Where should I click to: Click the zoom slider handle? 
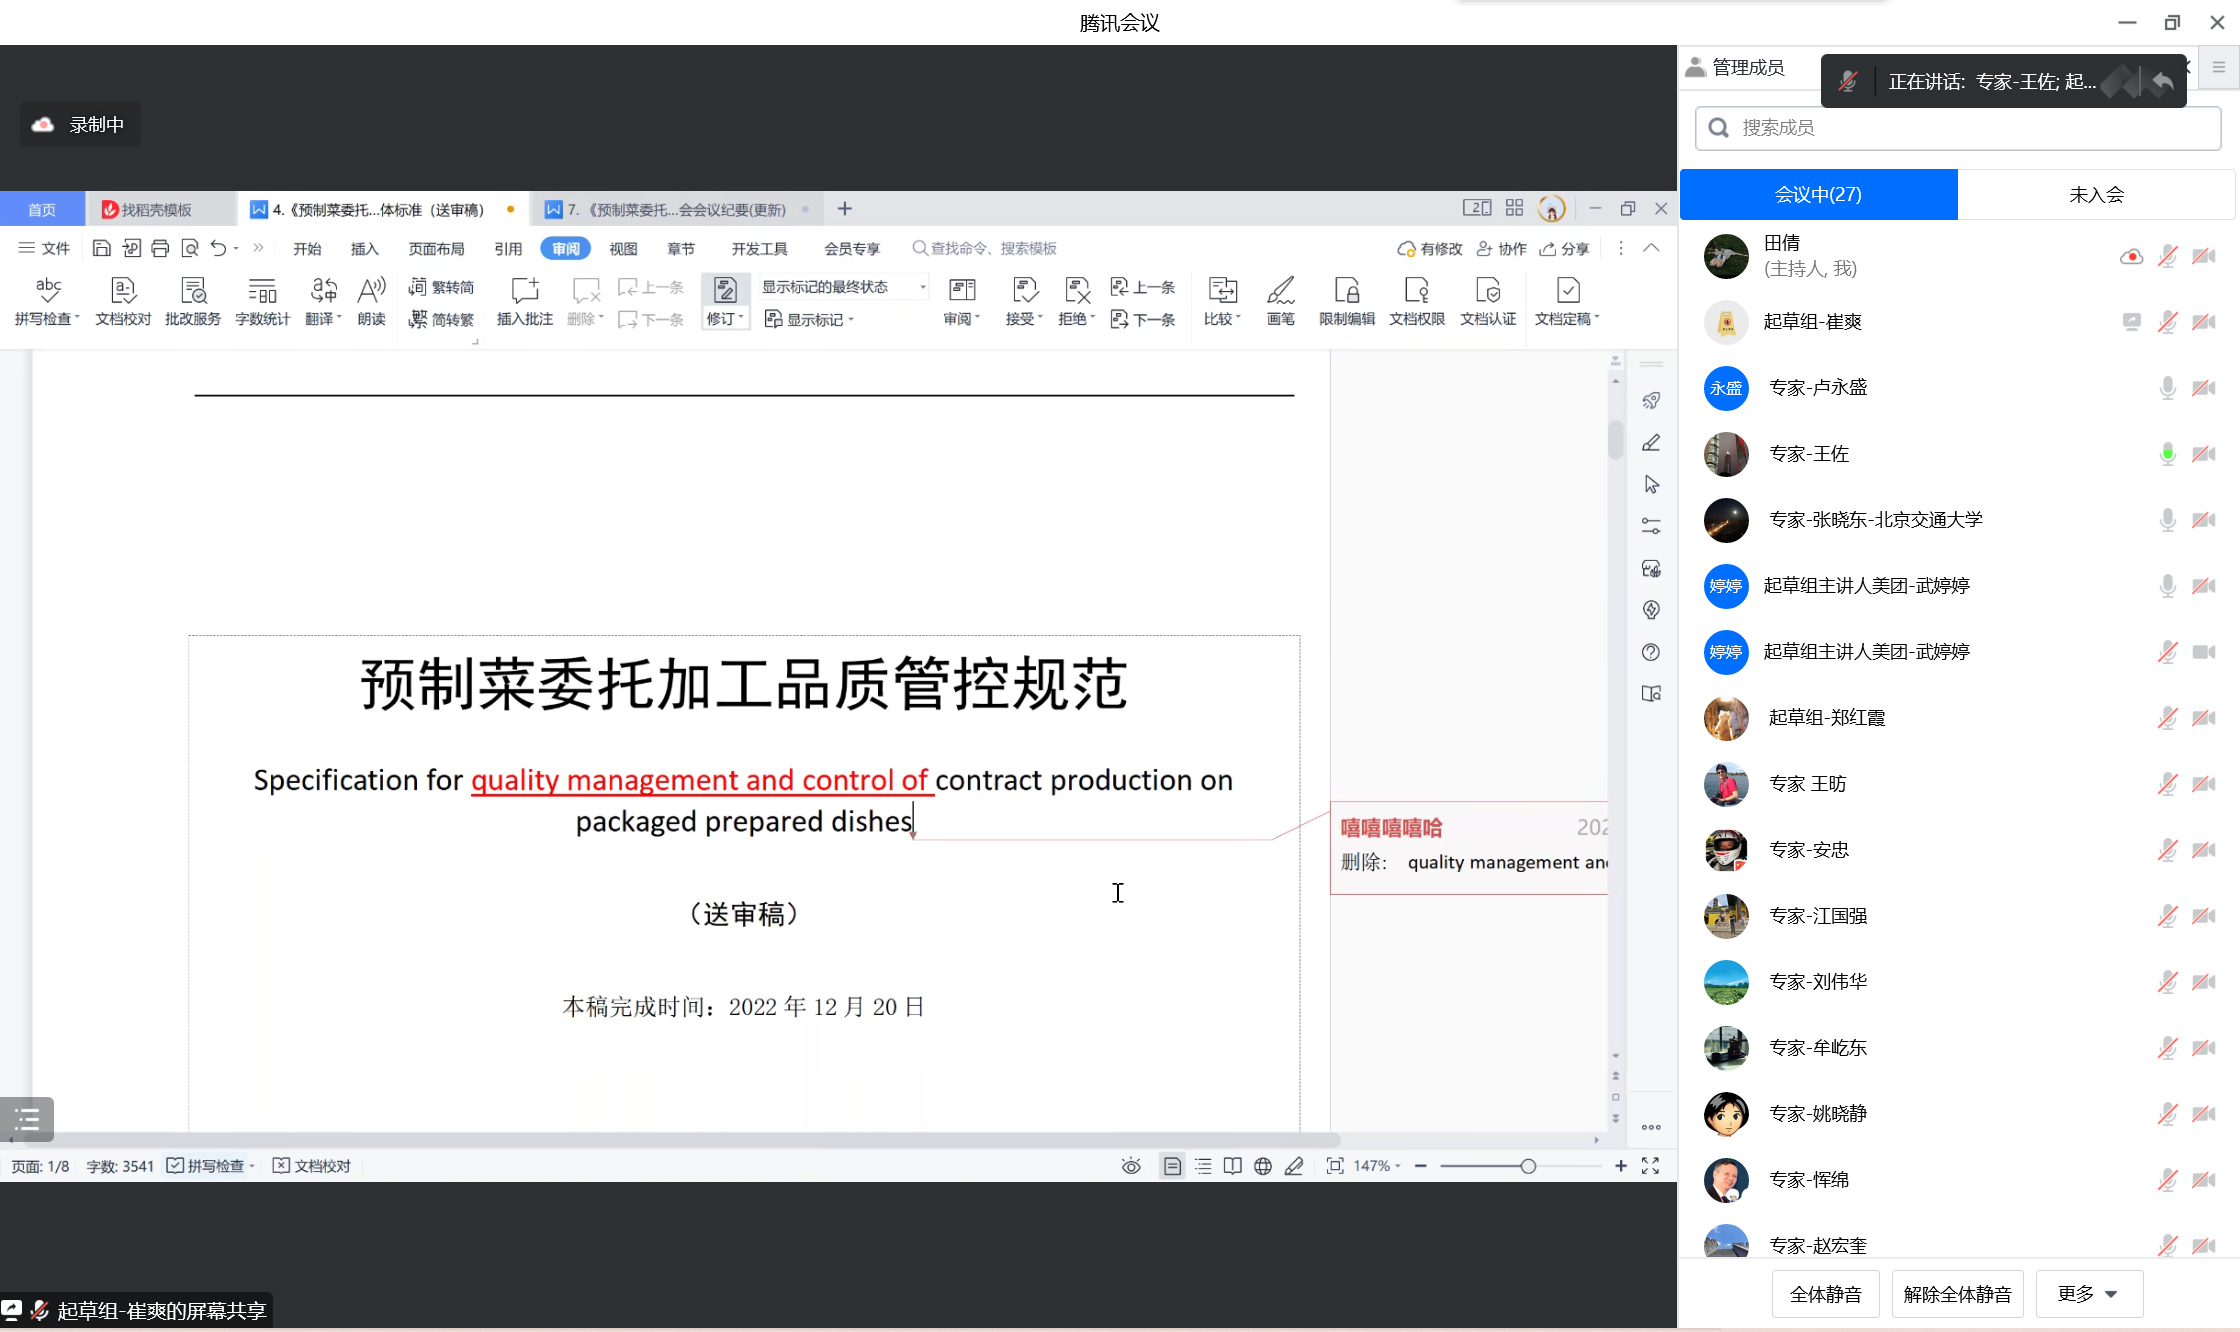click(1528, 1166)
